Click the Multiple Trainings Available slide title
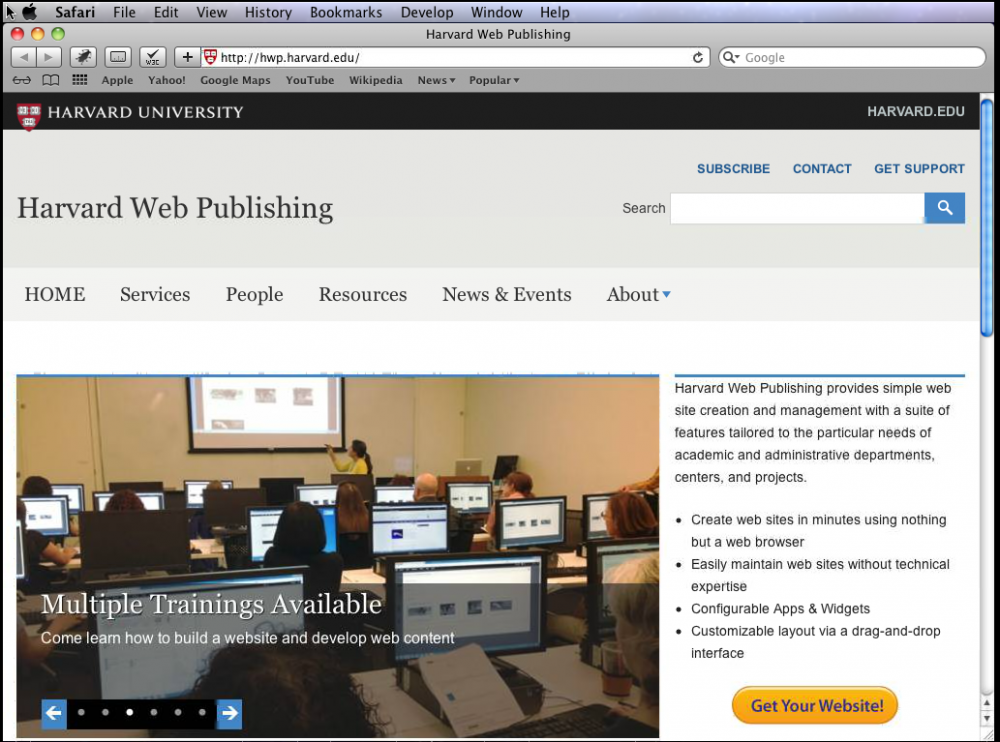Image resolution: width=1000 pixels, height=742 pixels. pos(211,604)
